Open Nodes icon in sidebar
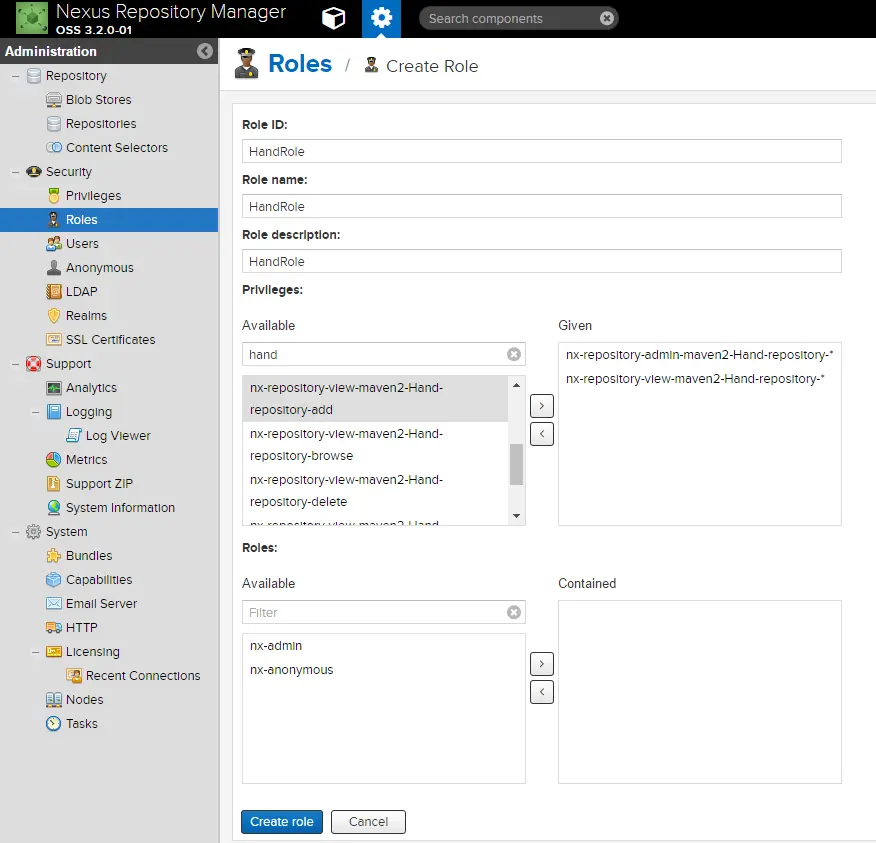876x843 pixels. tap(54, 700)
